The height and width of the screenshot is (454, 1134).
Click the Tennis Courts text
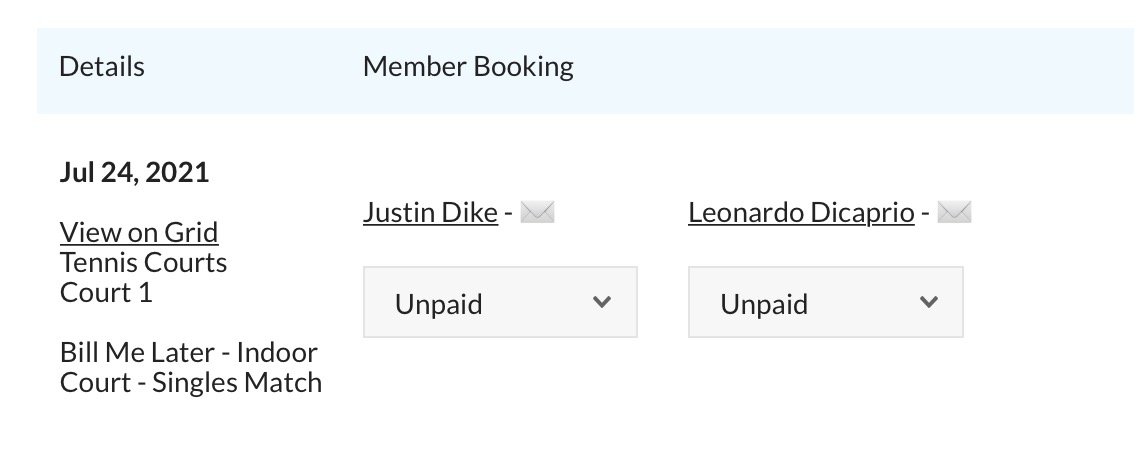(x=143, y=262)
